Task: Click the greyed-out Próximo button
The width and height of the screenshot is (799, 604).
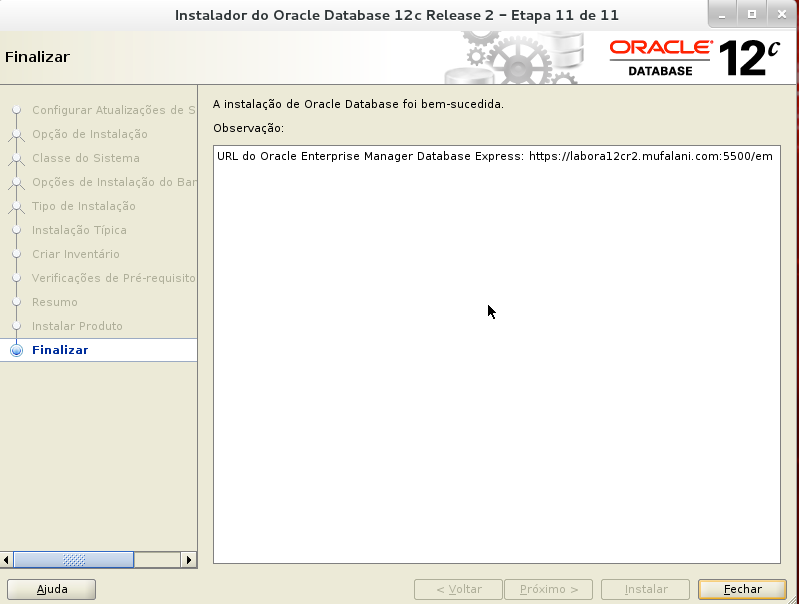Action: click(548, 589)
